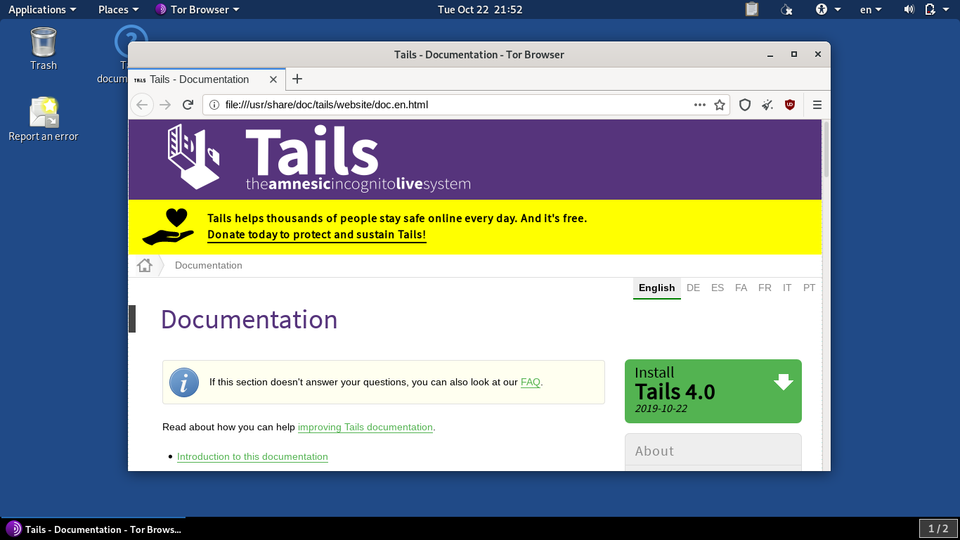
Task: Click the Tails logo in the banner
Action: [318, 157]
